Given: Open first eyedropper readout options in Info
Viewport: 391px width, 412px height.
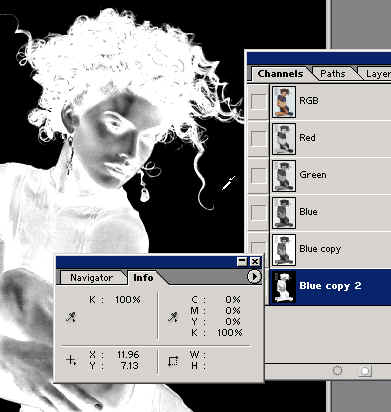Looking at the screenshot, I should tap(71, 317).
